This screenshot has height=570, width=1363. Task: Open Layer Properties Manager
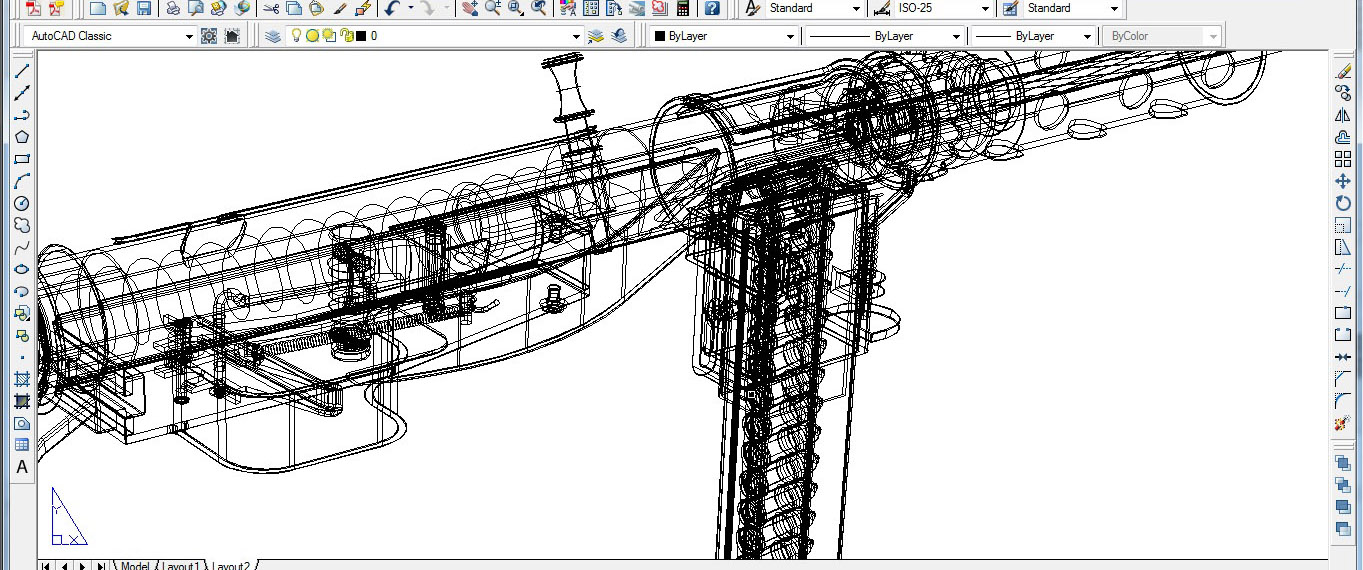tap(273, 36)
